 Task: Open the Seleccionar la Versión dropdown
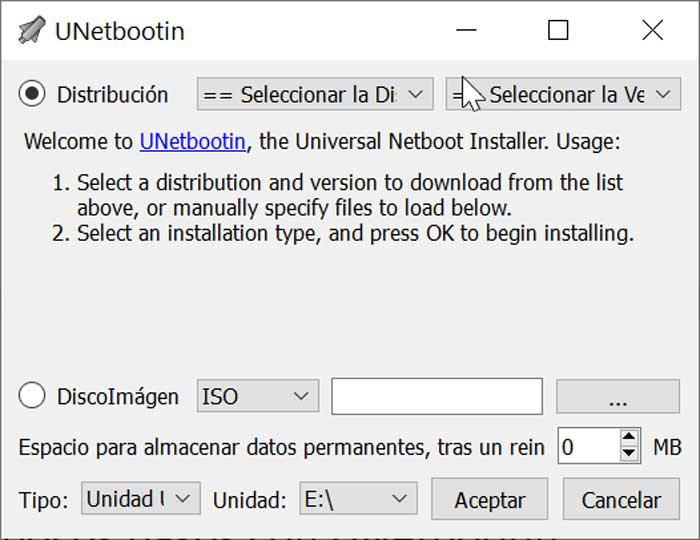[563, 94]
